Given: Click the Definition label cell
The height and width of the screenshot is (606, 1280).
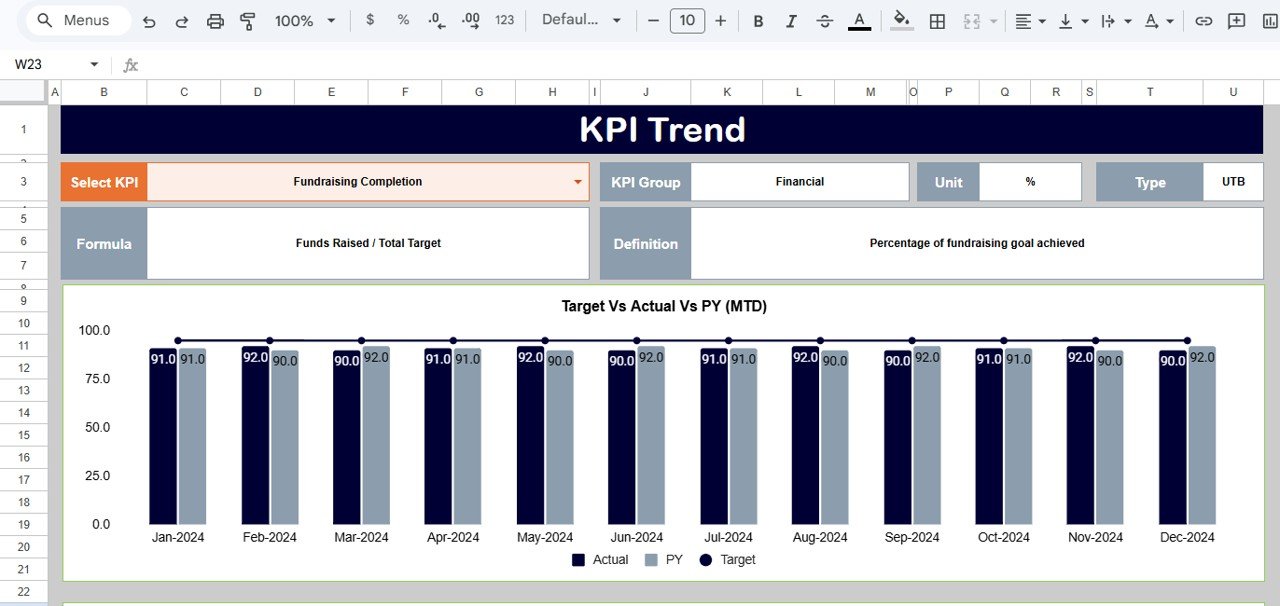Looking at the screenshot, I should [646, 243].
